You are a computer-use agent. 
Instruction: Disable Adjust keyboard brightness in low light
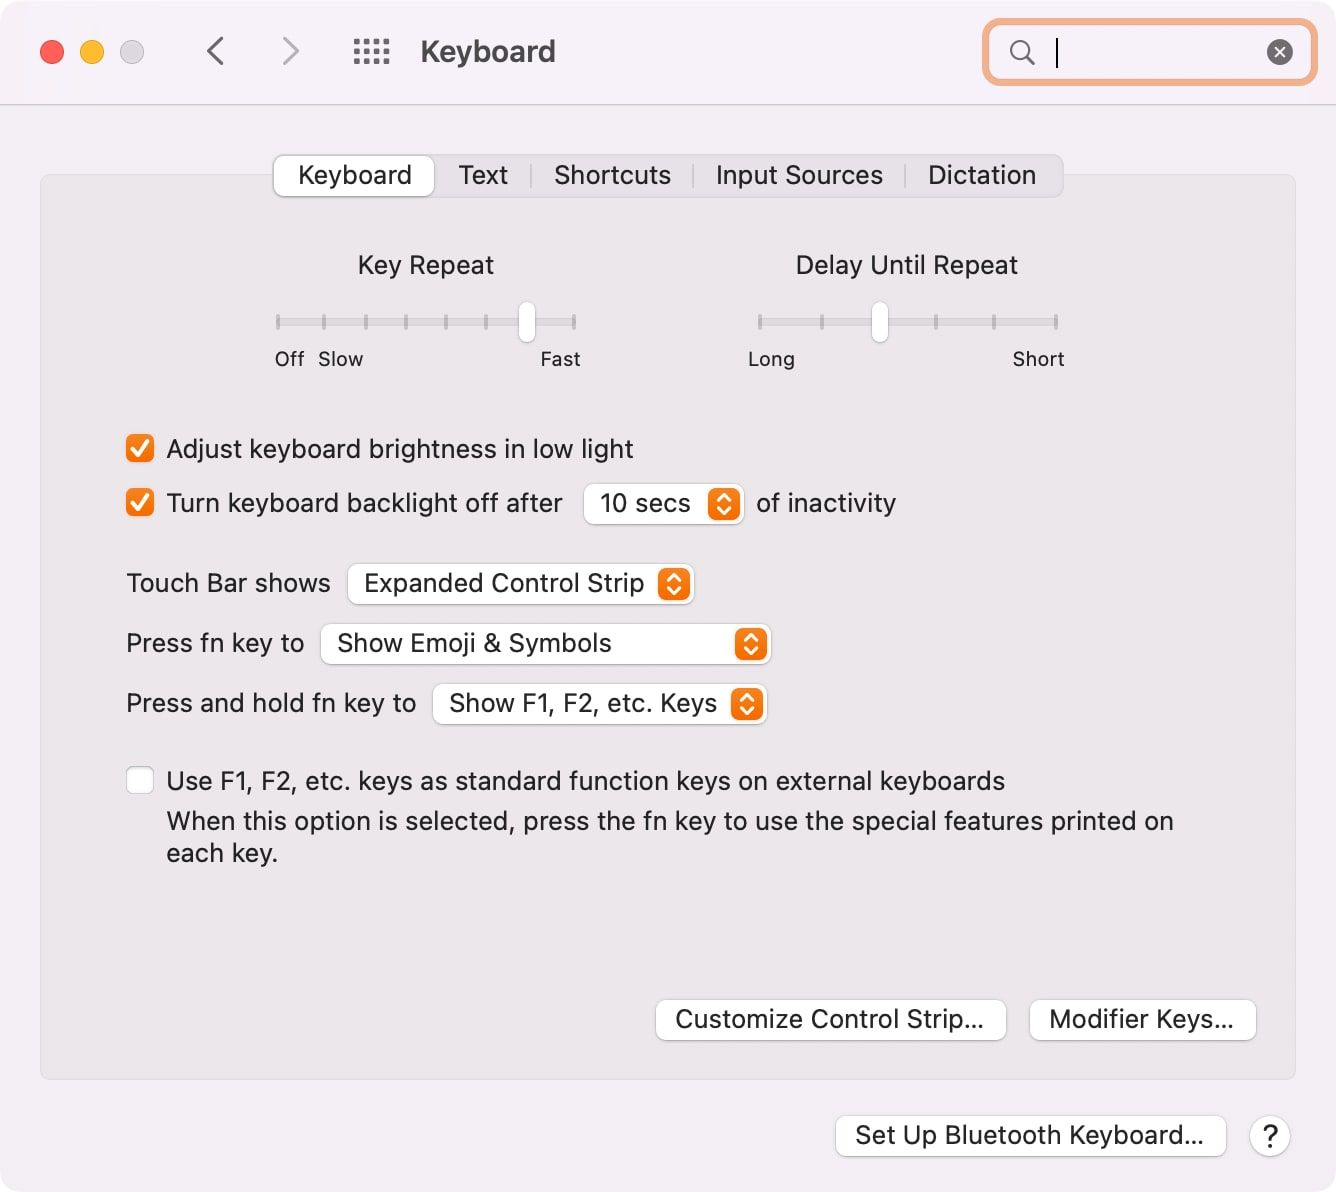point(140,449)
